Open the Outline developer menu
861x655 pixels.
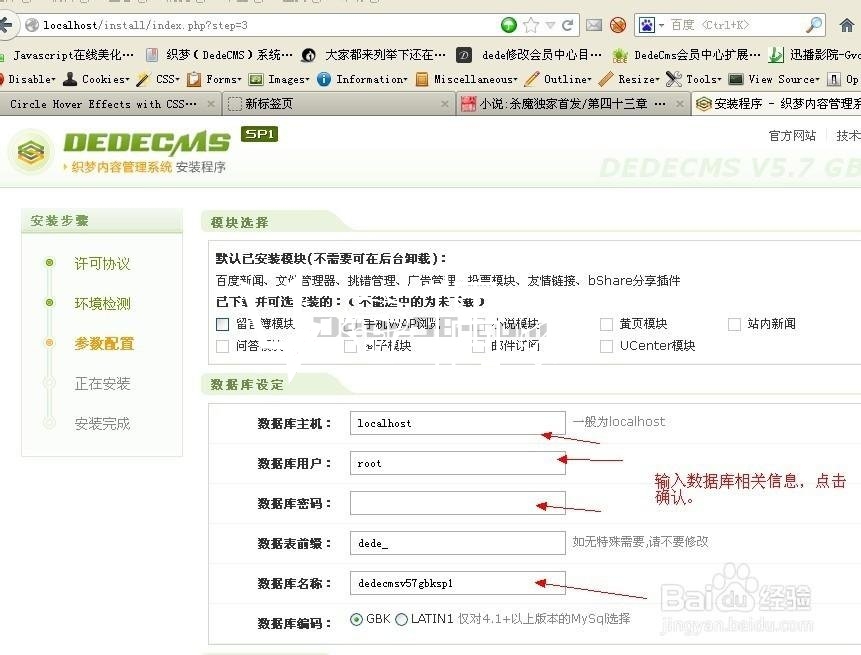[558, 79]
